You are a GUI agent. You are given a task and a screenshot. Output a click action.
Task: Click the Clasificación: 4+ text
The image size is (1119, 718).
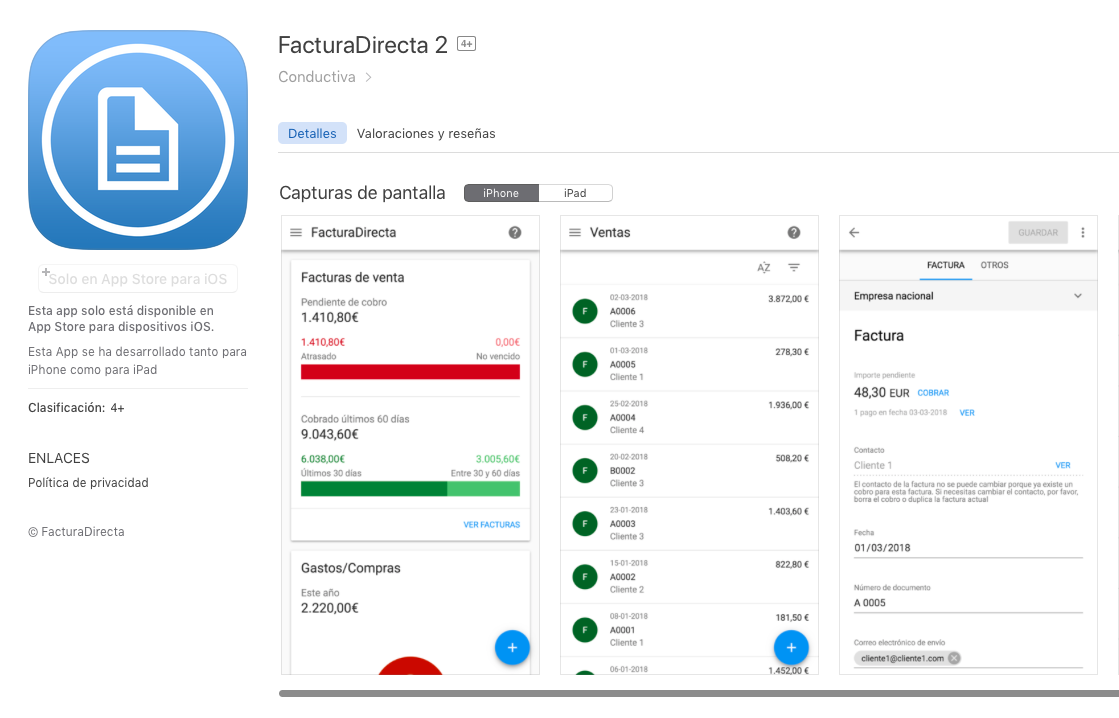point(76,408)
